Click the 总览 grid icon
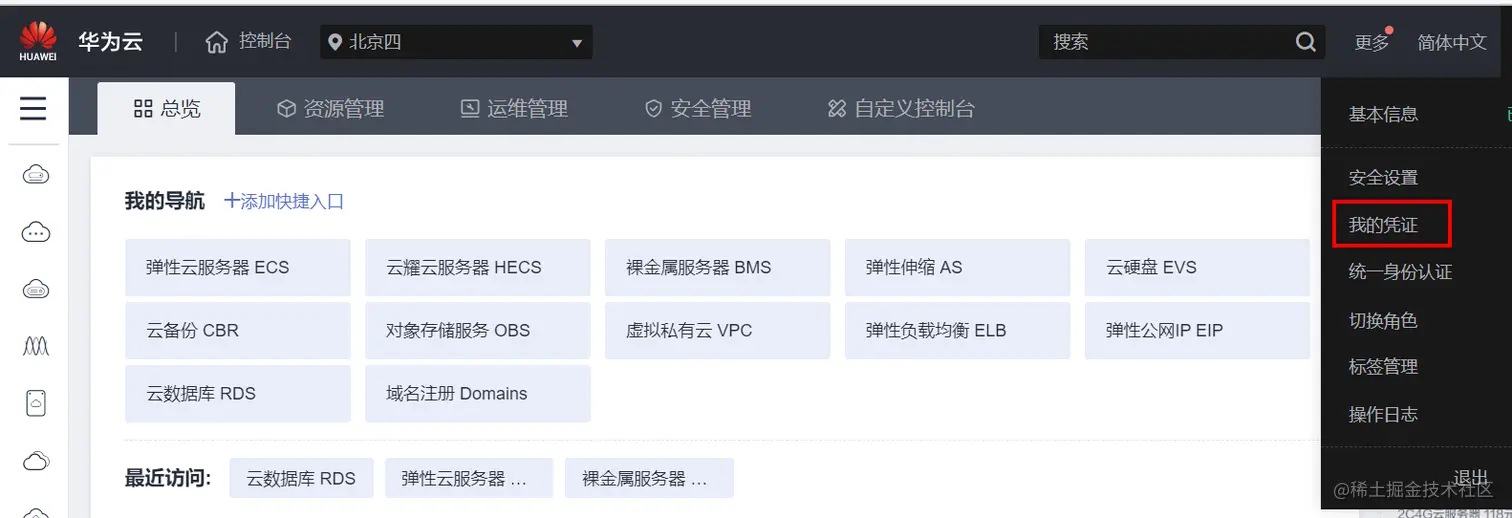The image size is (1512, 518). click(x=143, y=109)
